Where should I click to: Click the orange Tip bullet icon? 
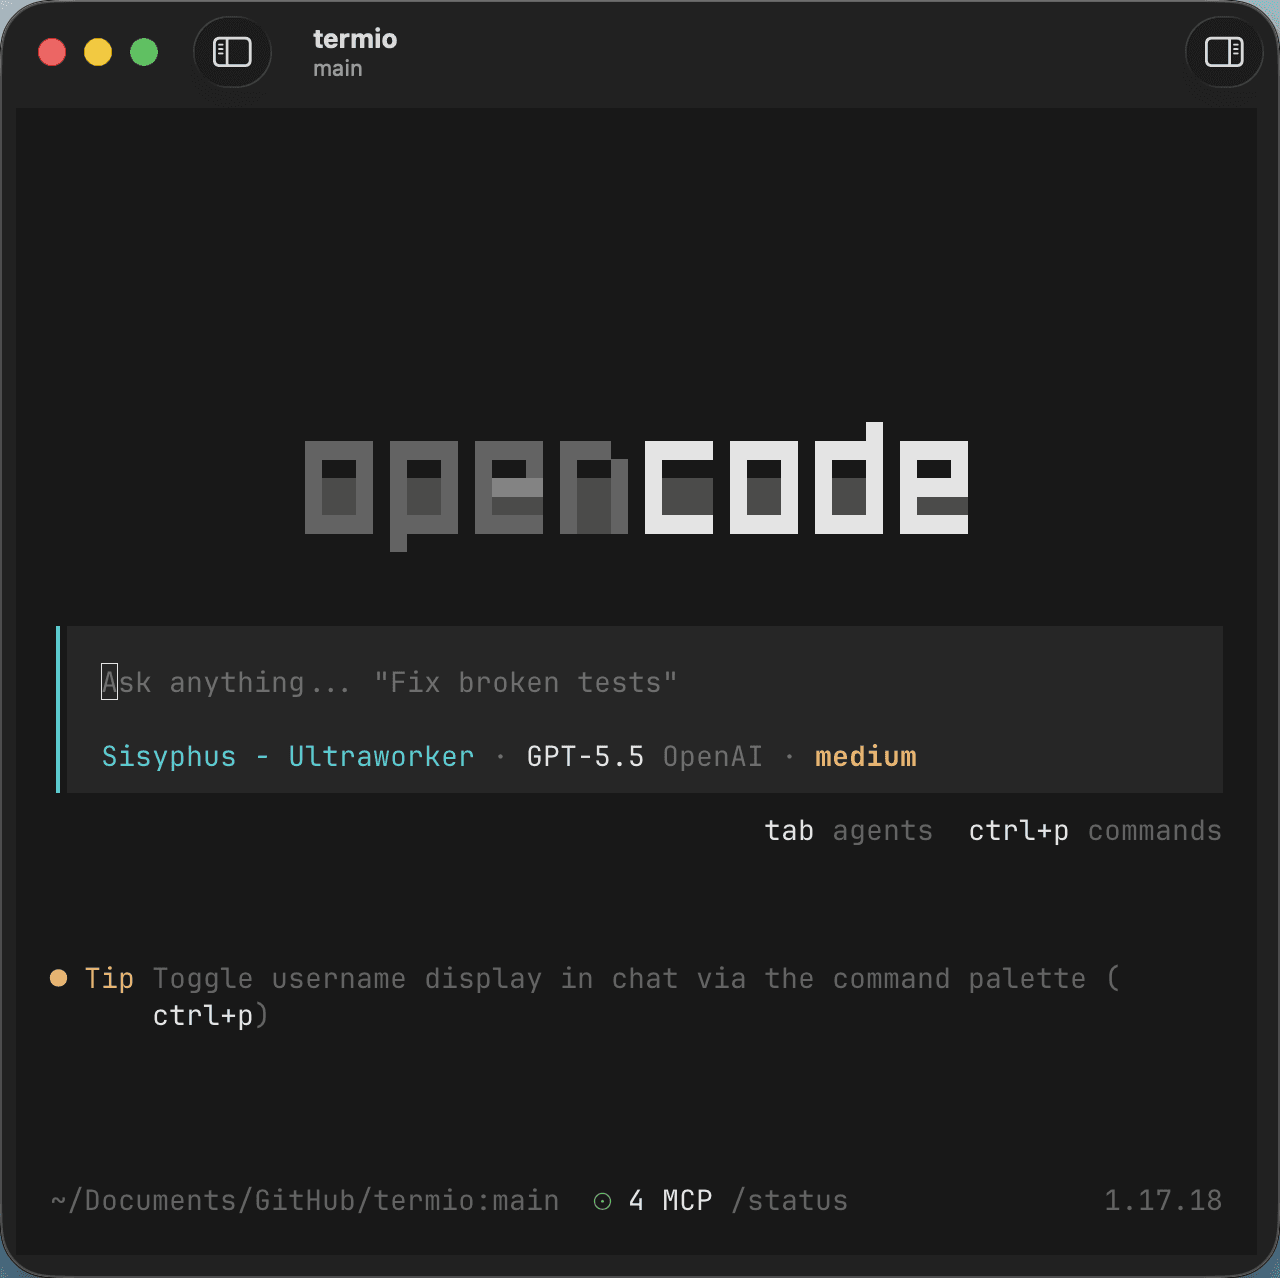coord(59,978)
